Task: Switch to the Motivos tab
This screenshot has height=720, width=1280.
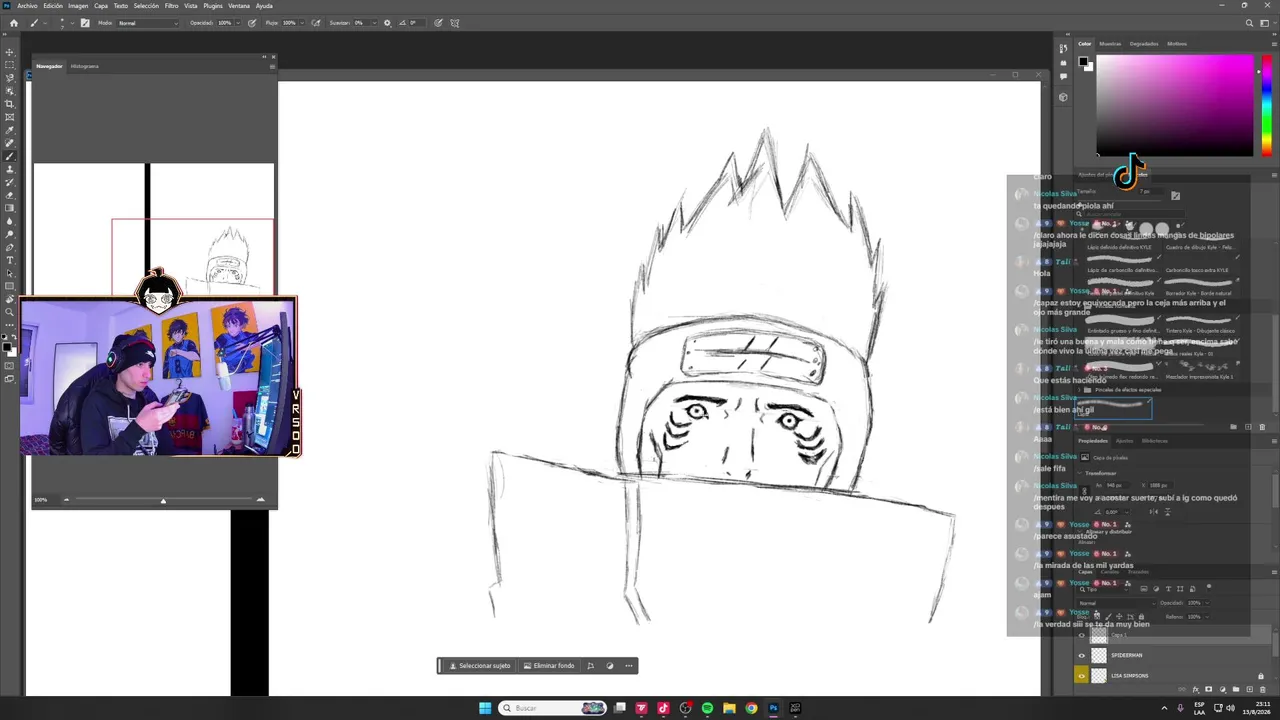Action: pos(1176,44)
